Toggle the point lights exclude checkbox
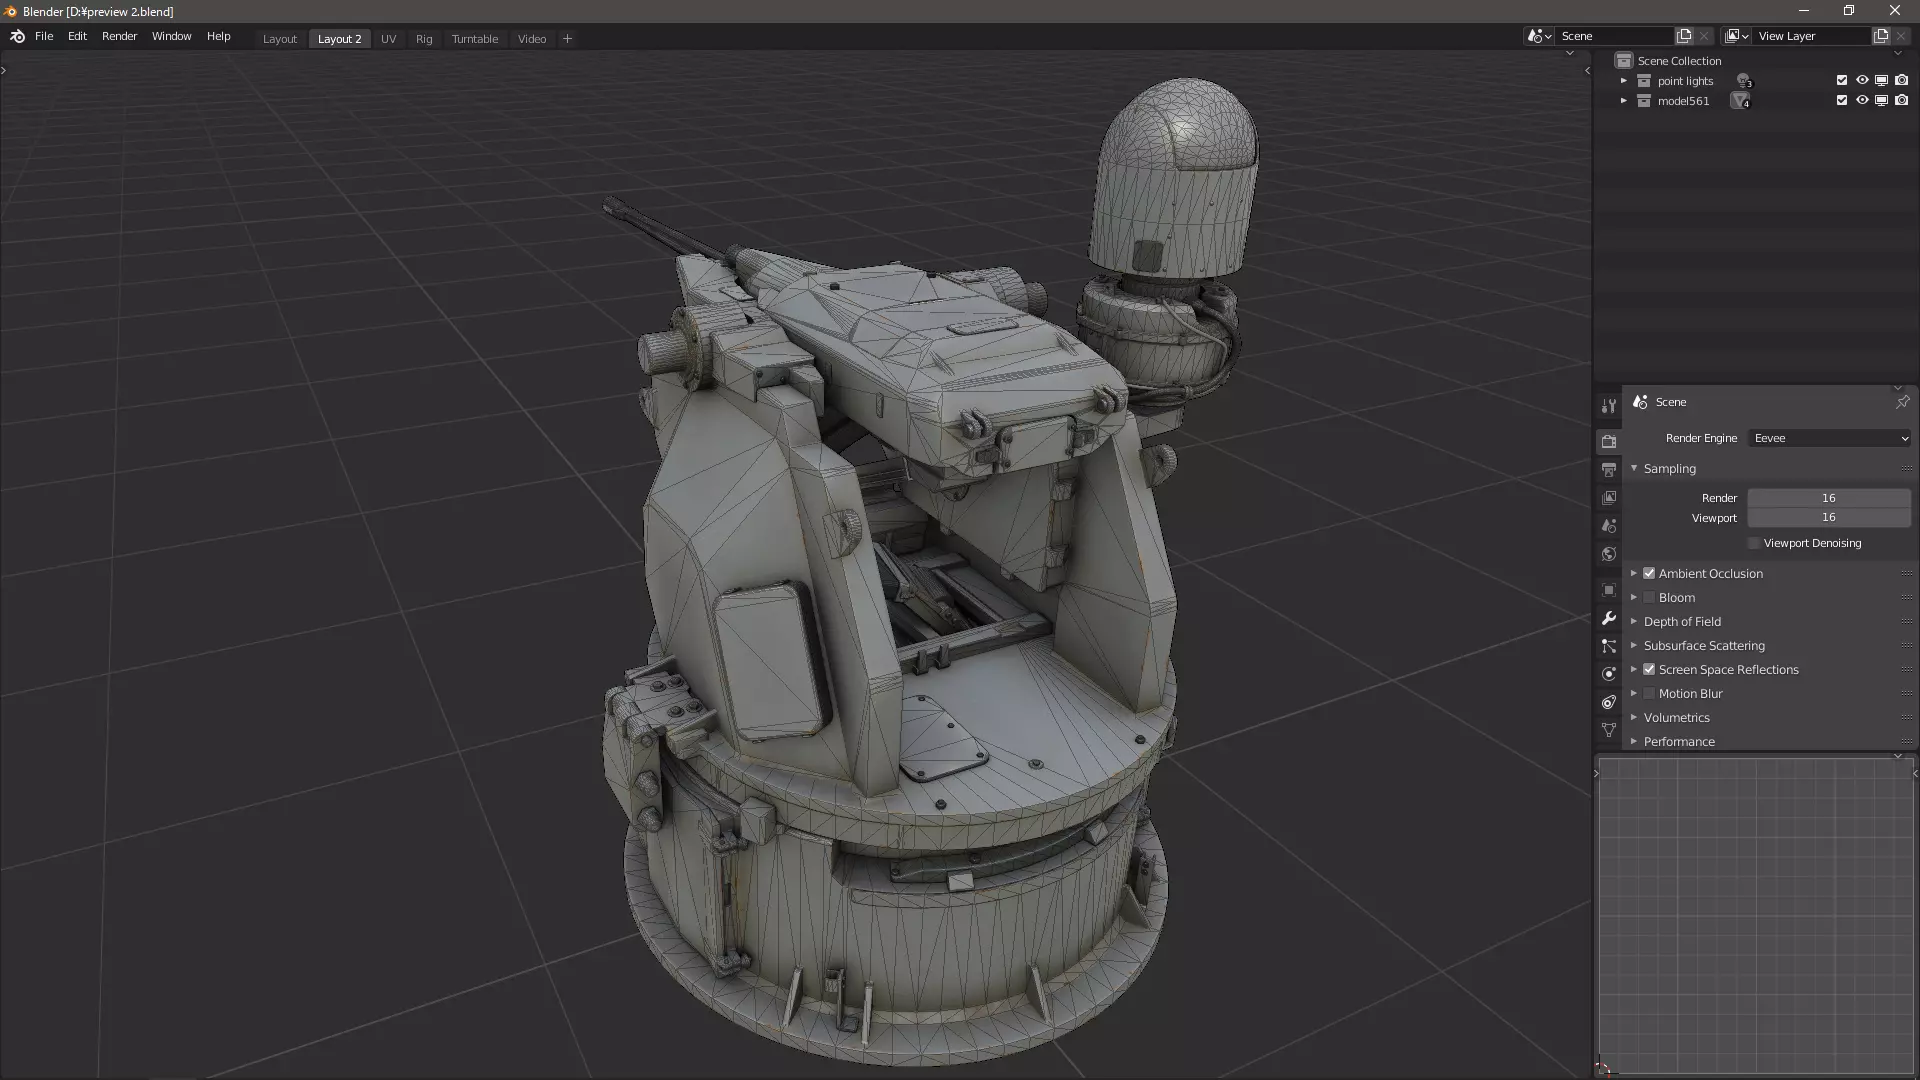This screenshot has width=1920, height=1080. coord(1842,80)
